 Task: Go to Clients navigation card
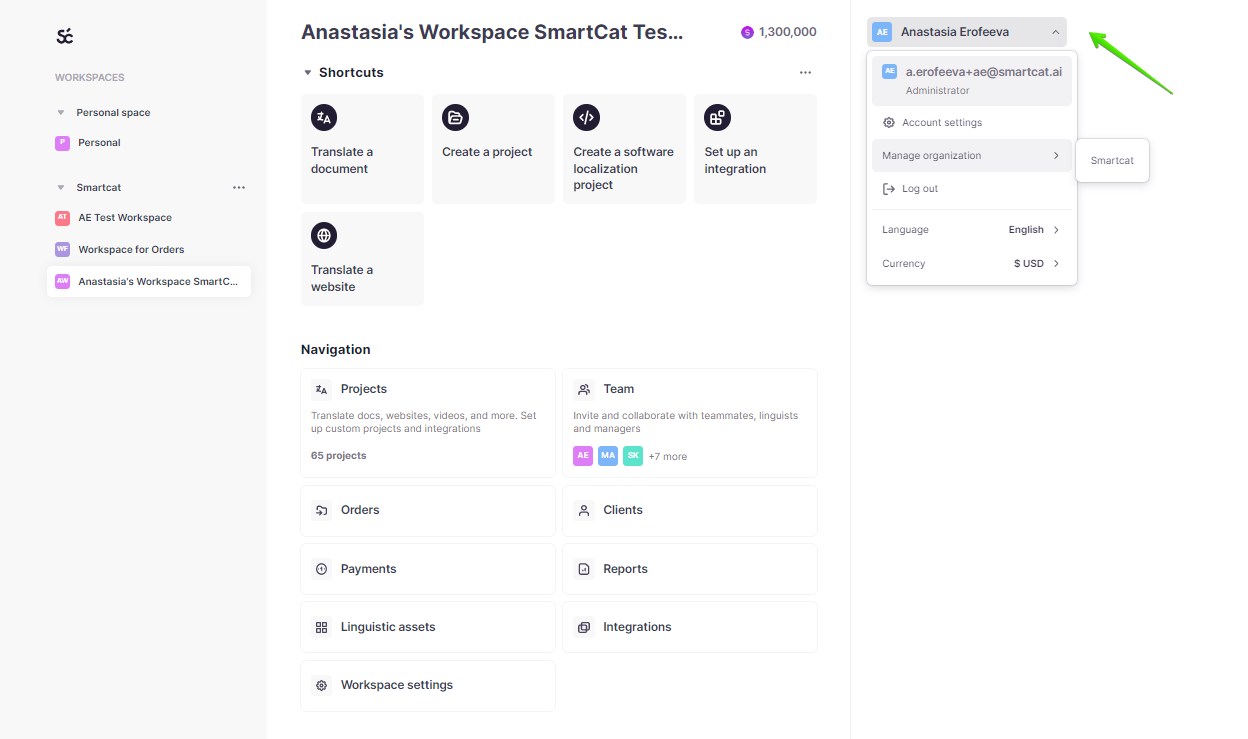tap(690, 511)
